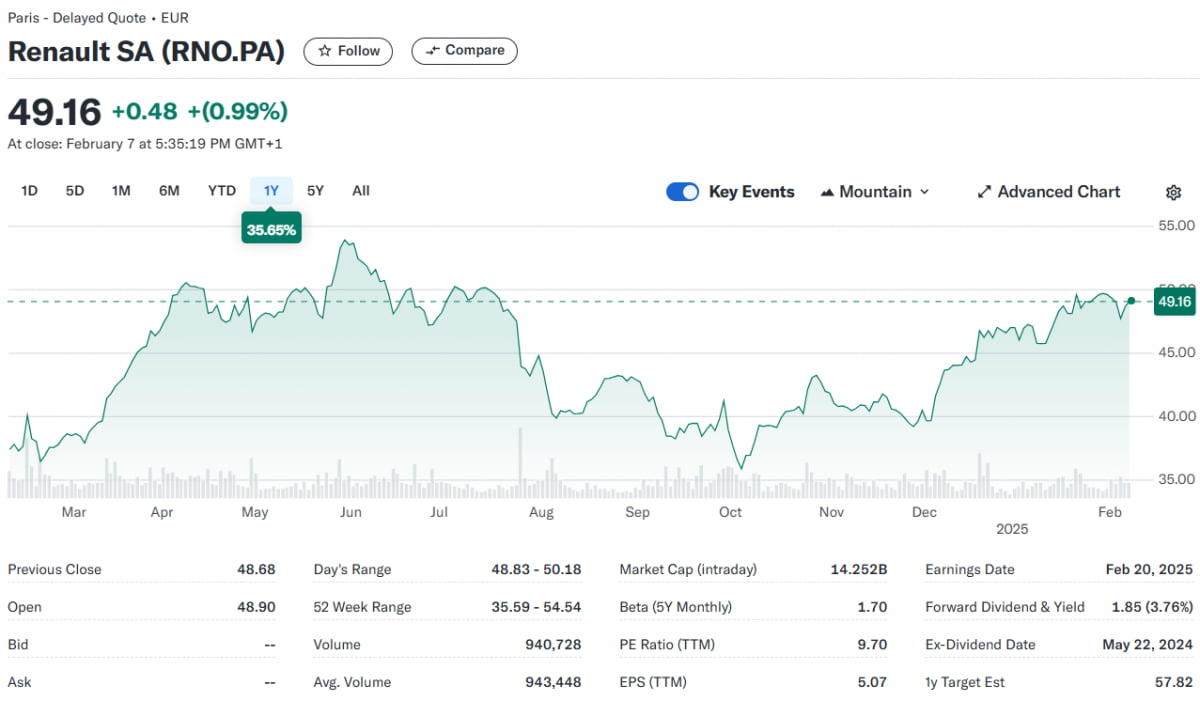The width and height of the screenshot is (1200, 701).
Task: Click the Ask label
Action: (x=19, y=682)
